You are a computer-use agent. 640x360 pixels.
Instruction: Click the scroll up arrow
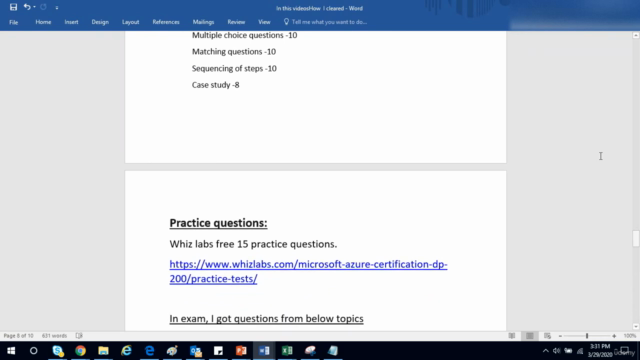636,36
